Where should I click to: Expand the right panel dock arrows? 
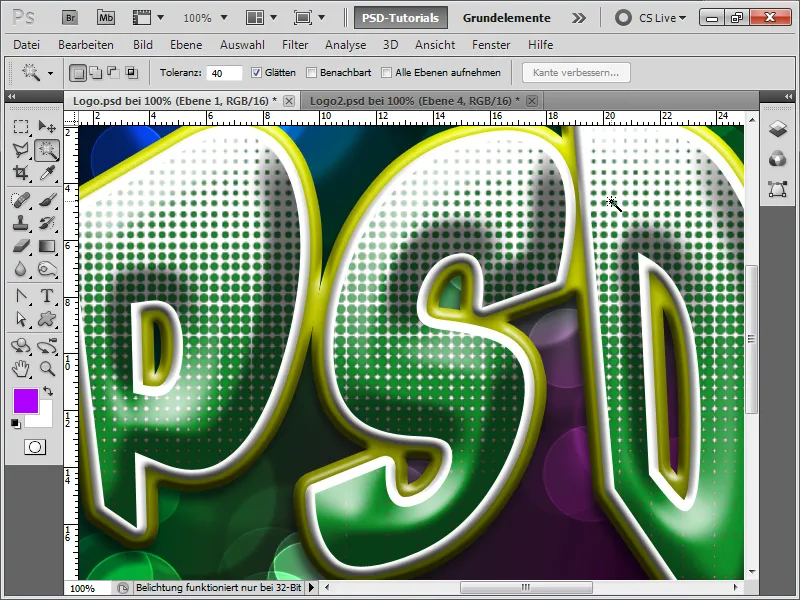788,96
